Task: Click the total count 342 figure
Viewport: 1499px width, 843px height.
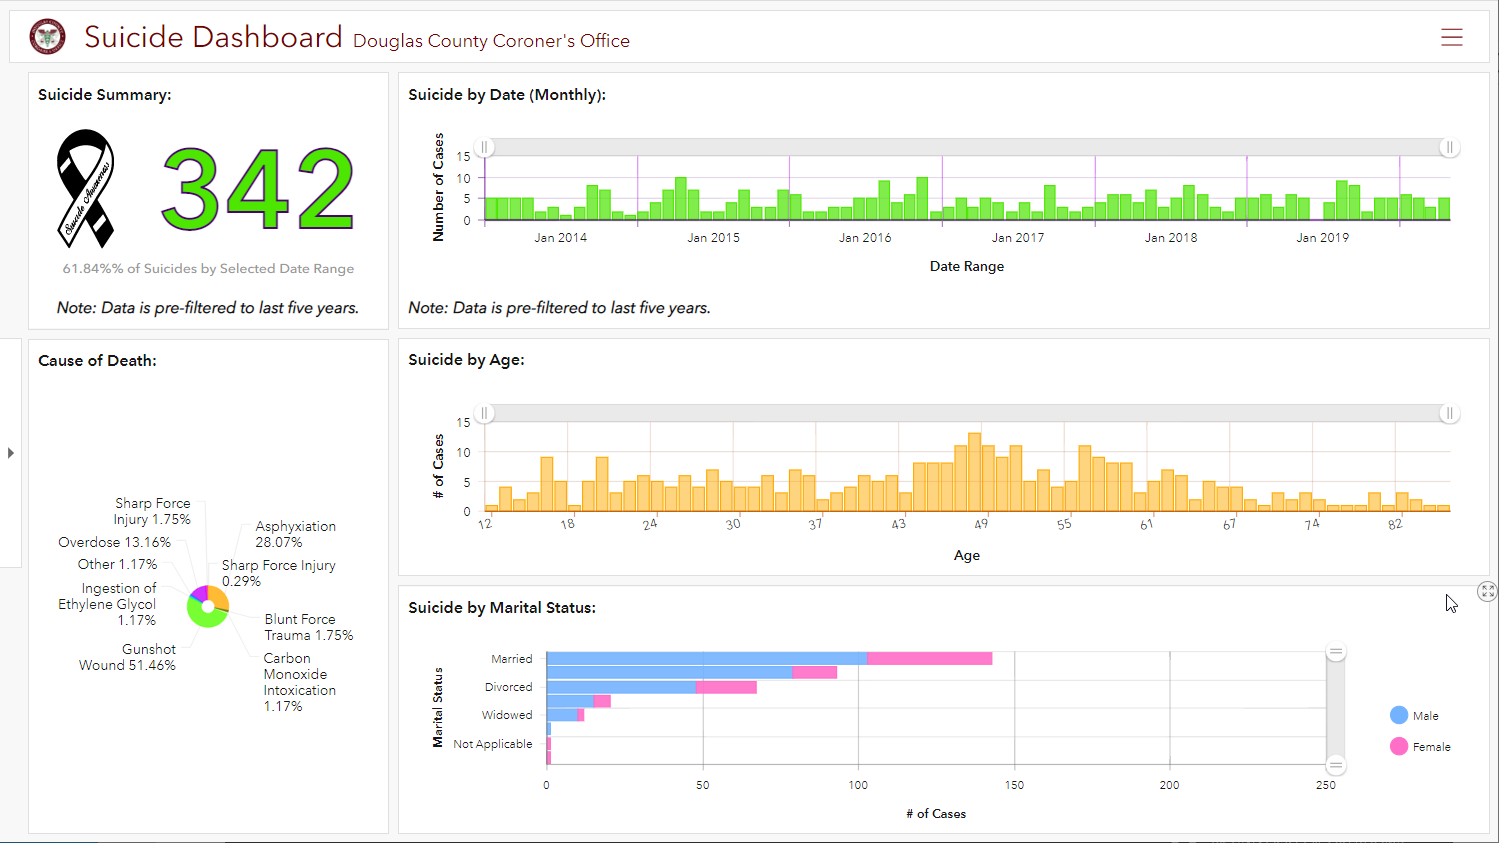Action: (256, 190)
